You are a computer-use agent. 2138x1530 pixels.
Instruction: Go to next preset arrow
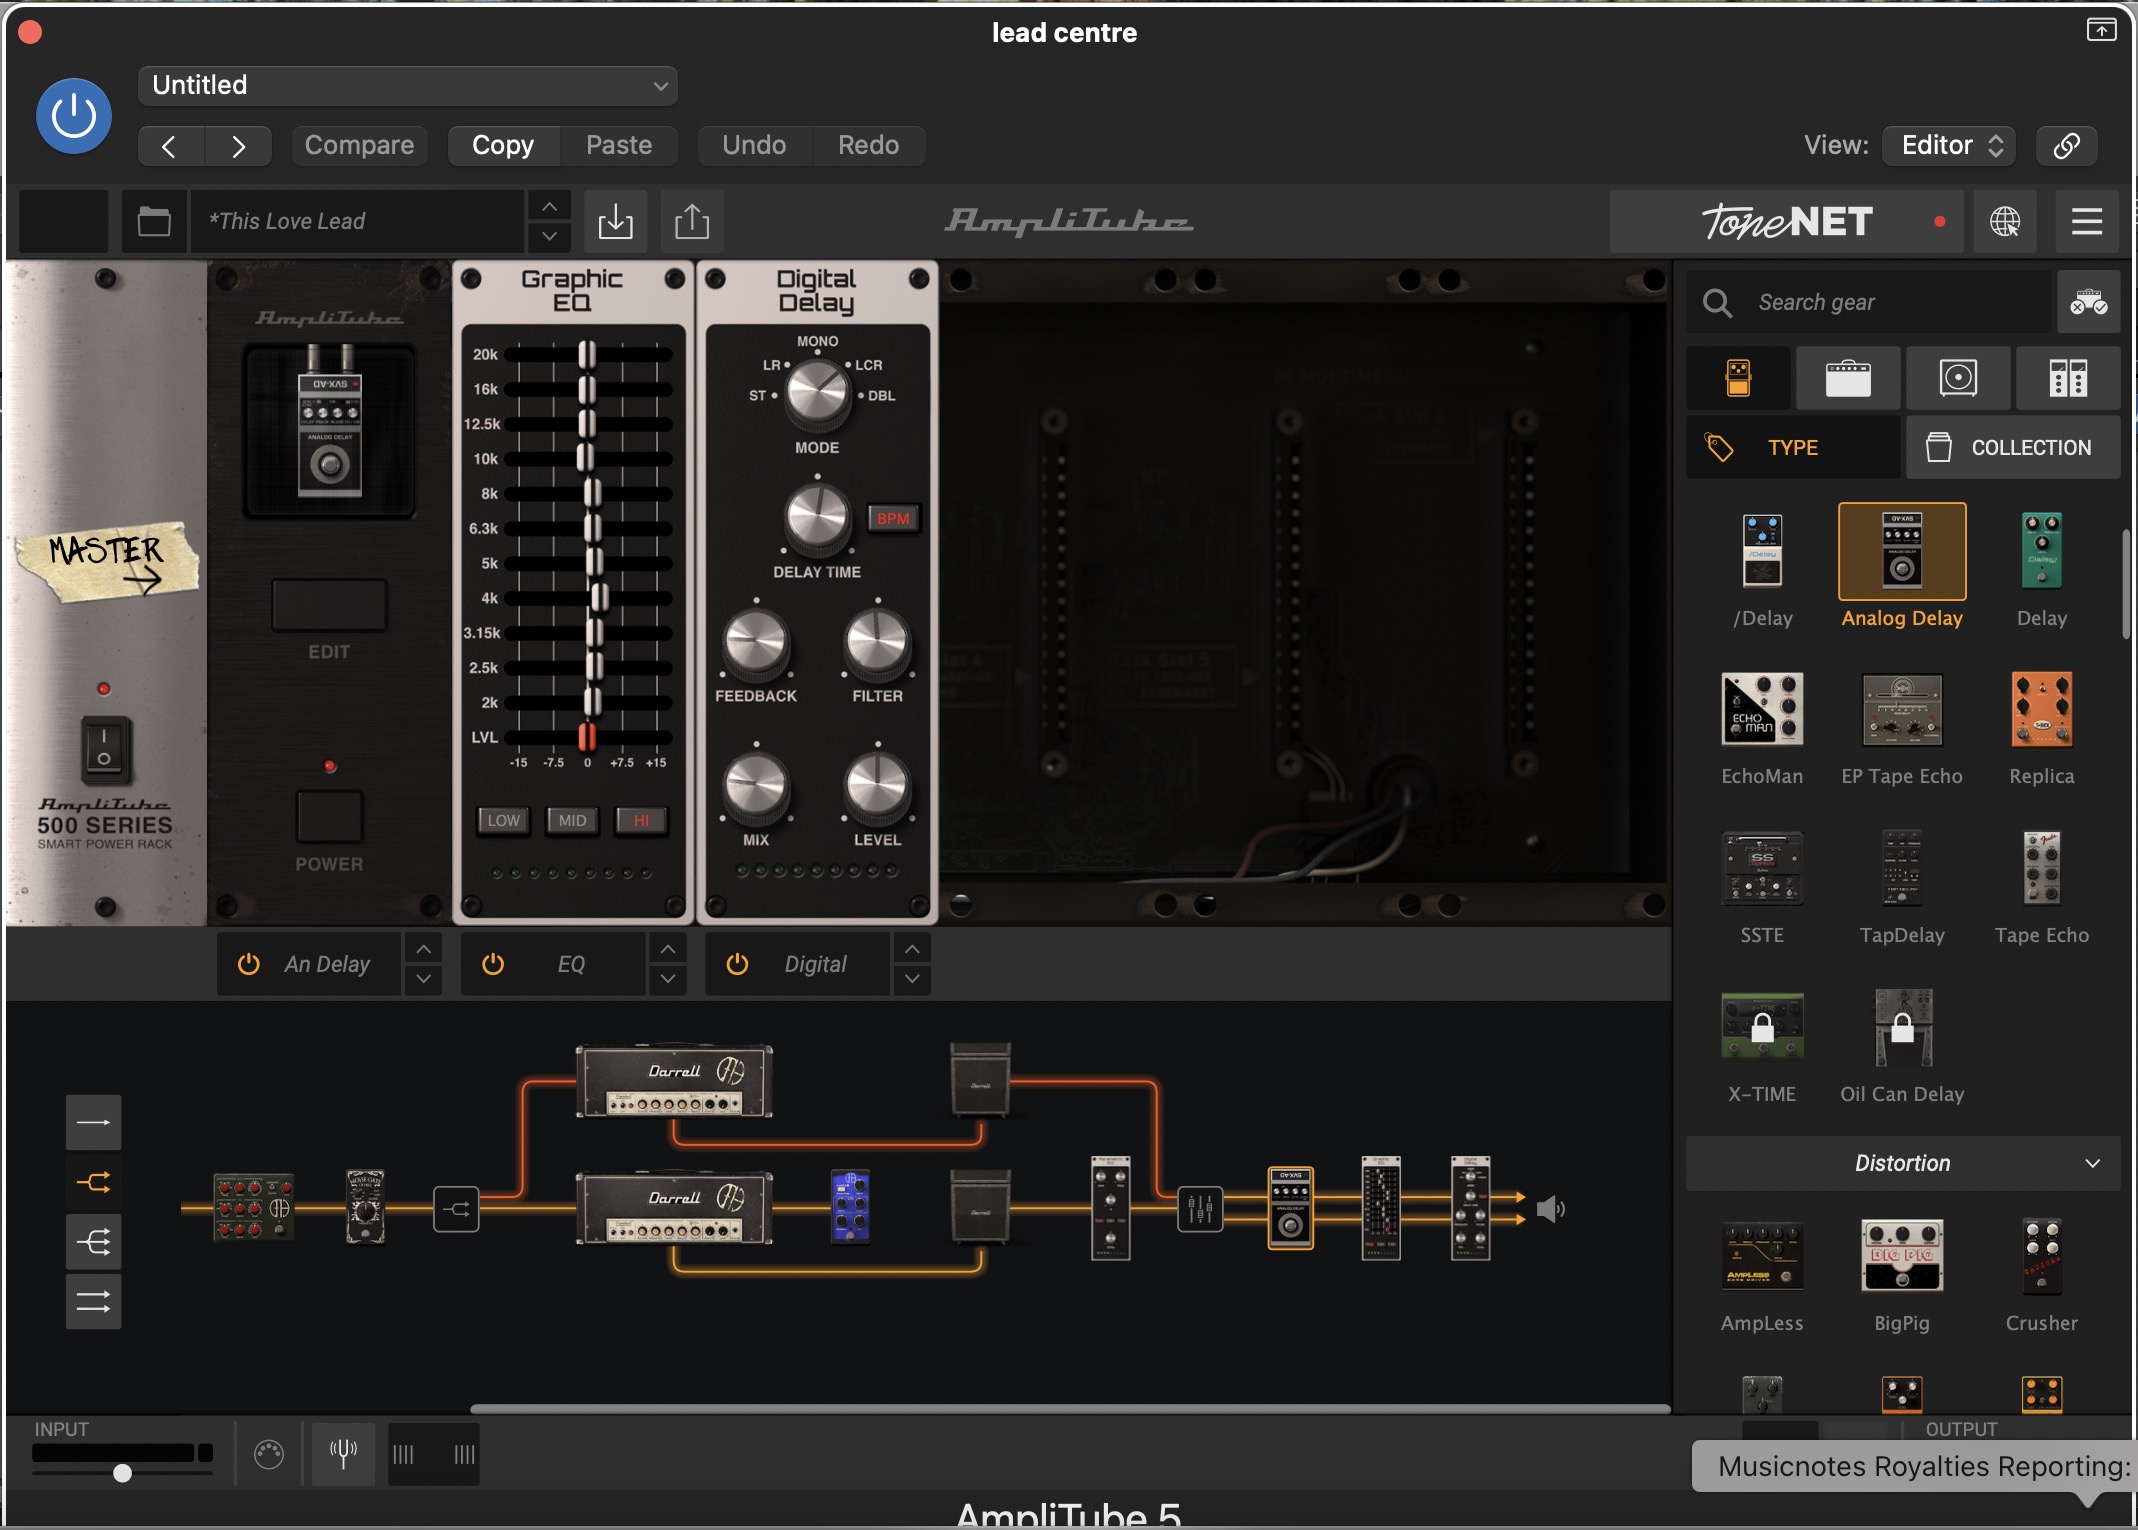point(238,146)
